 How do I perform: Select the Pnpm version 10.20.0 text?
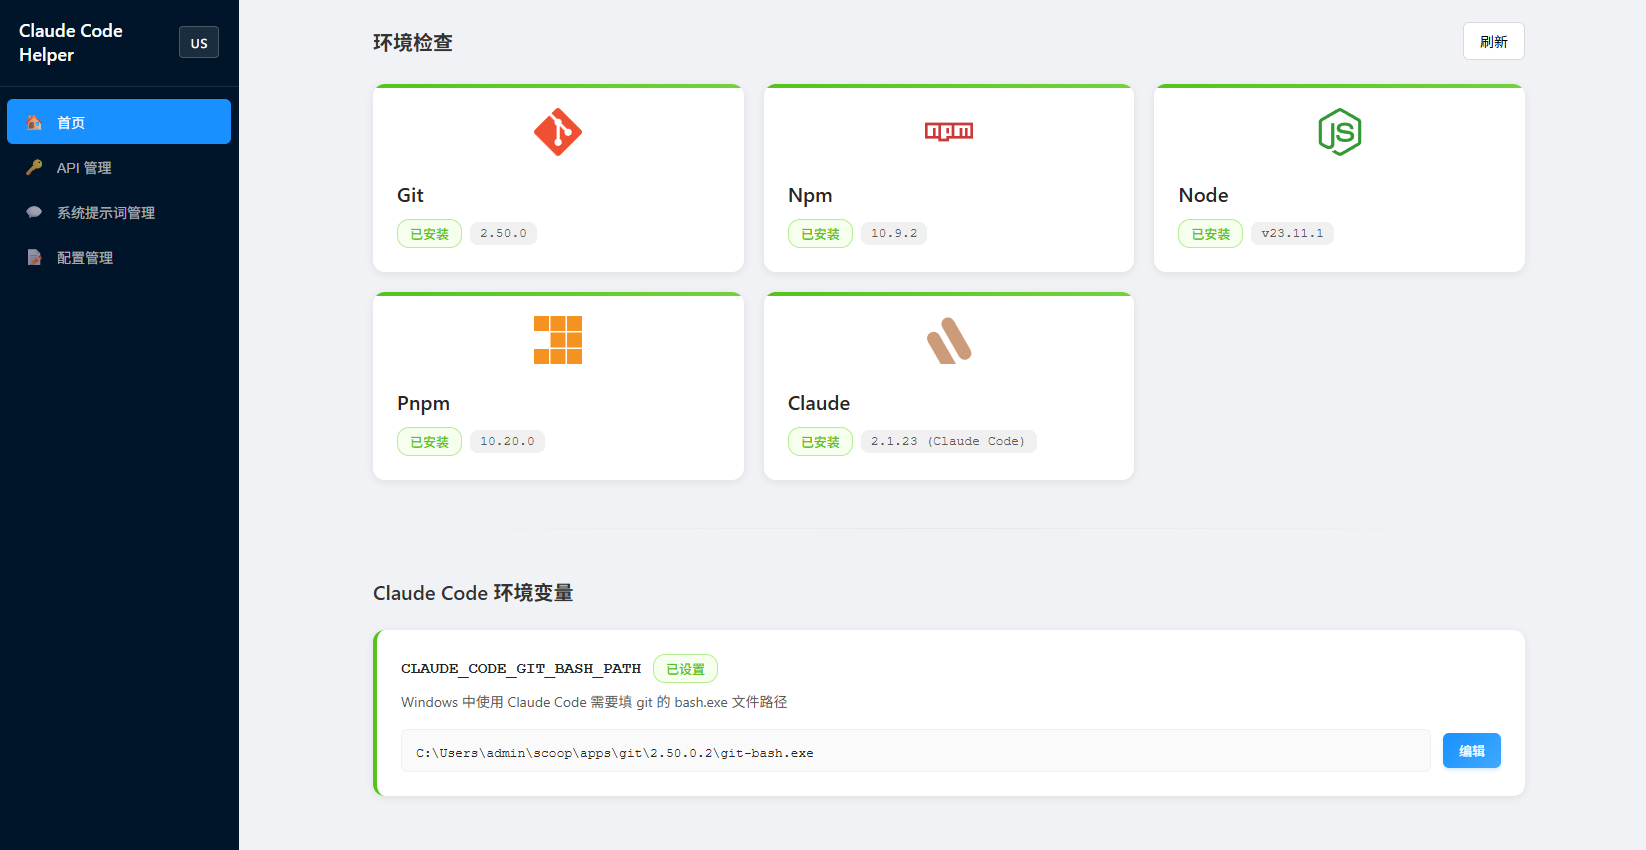pos(507,441)
